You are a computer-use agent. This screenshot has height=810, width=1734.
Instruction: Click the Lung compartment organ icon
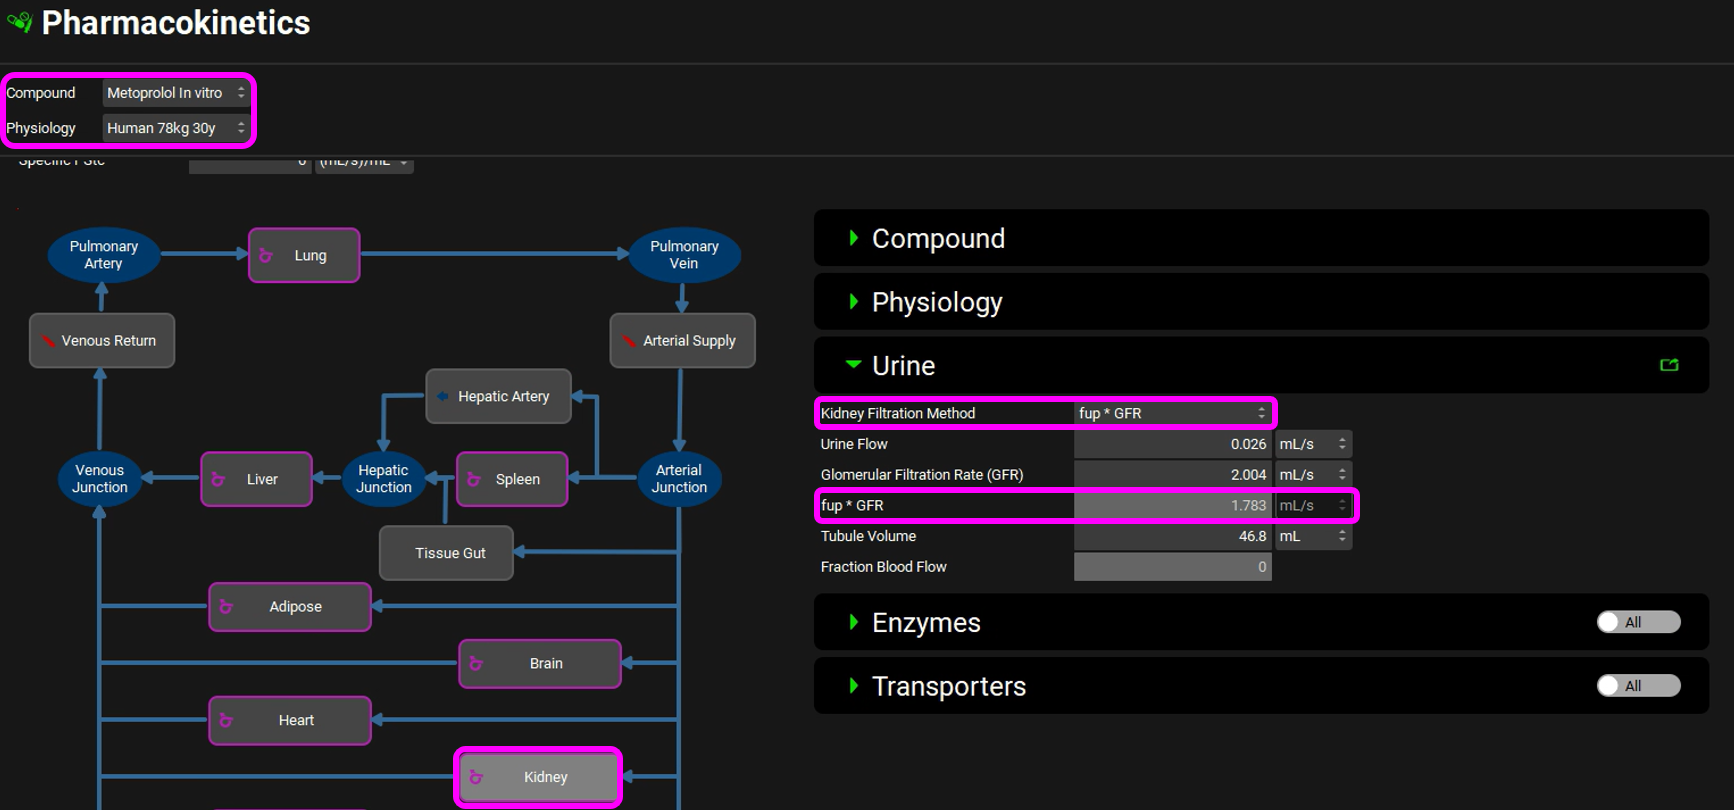click(266, 256)
